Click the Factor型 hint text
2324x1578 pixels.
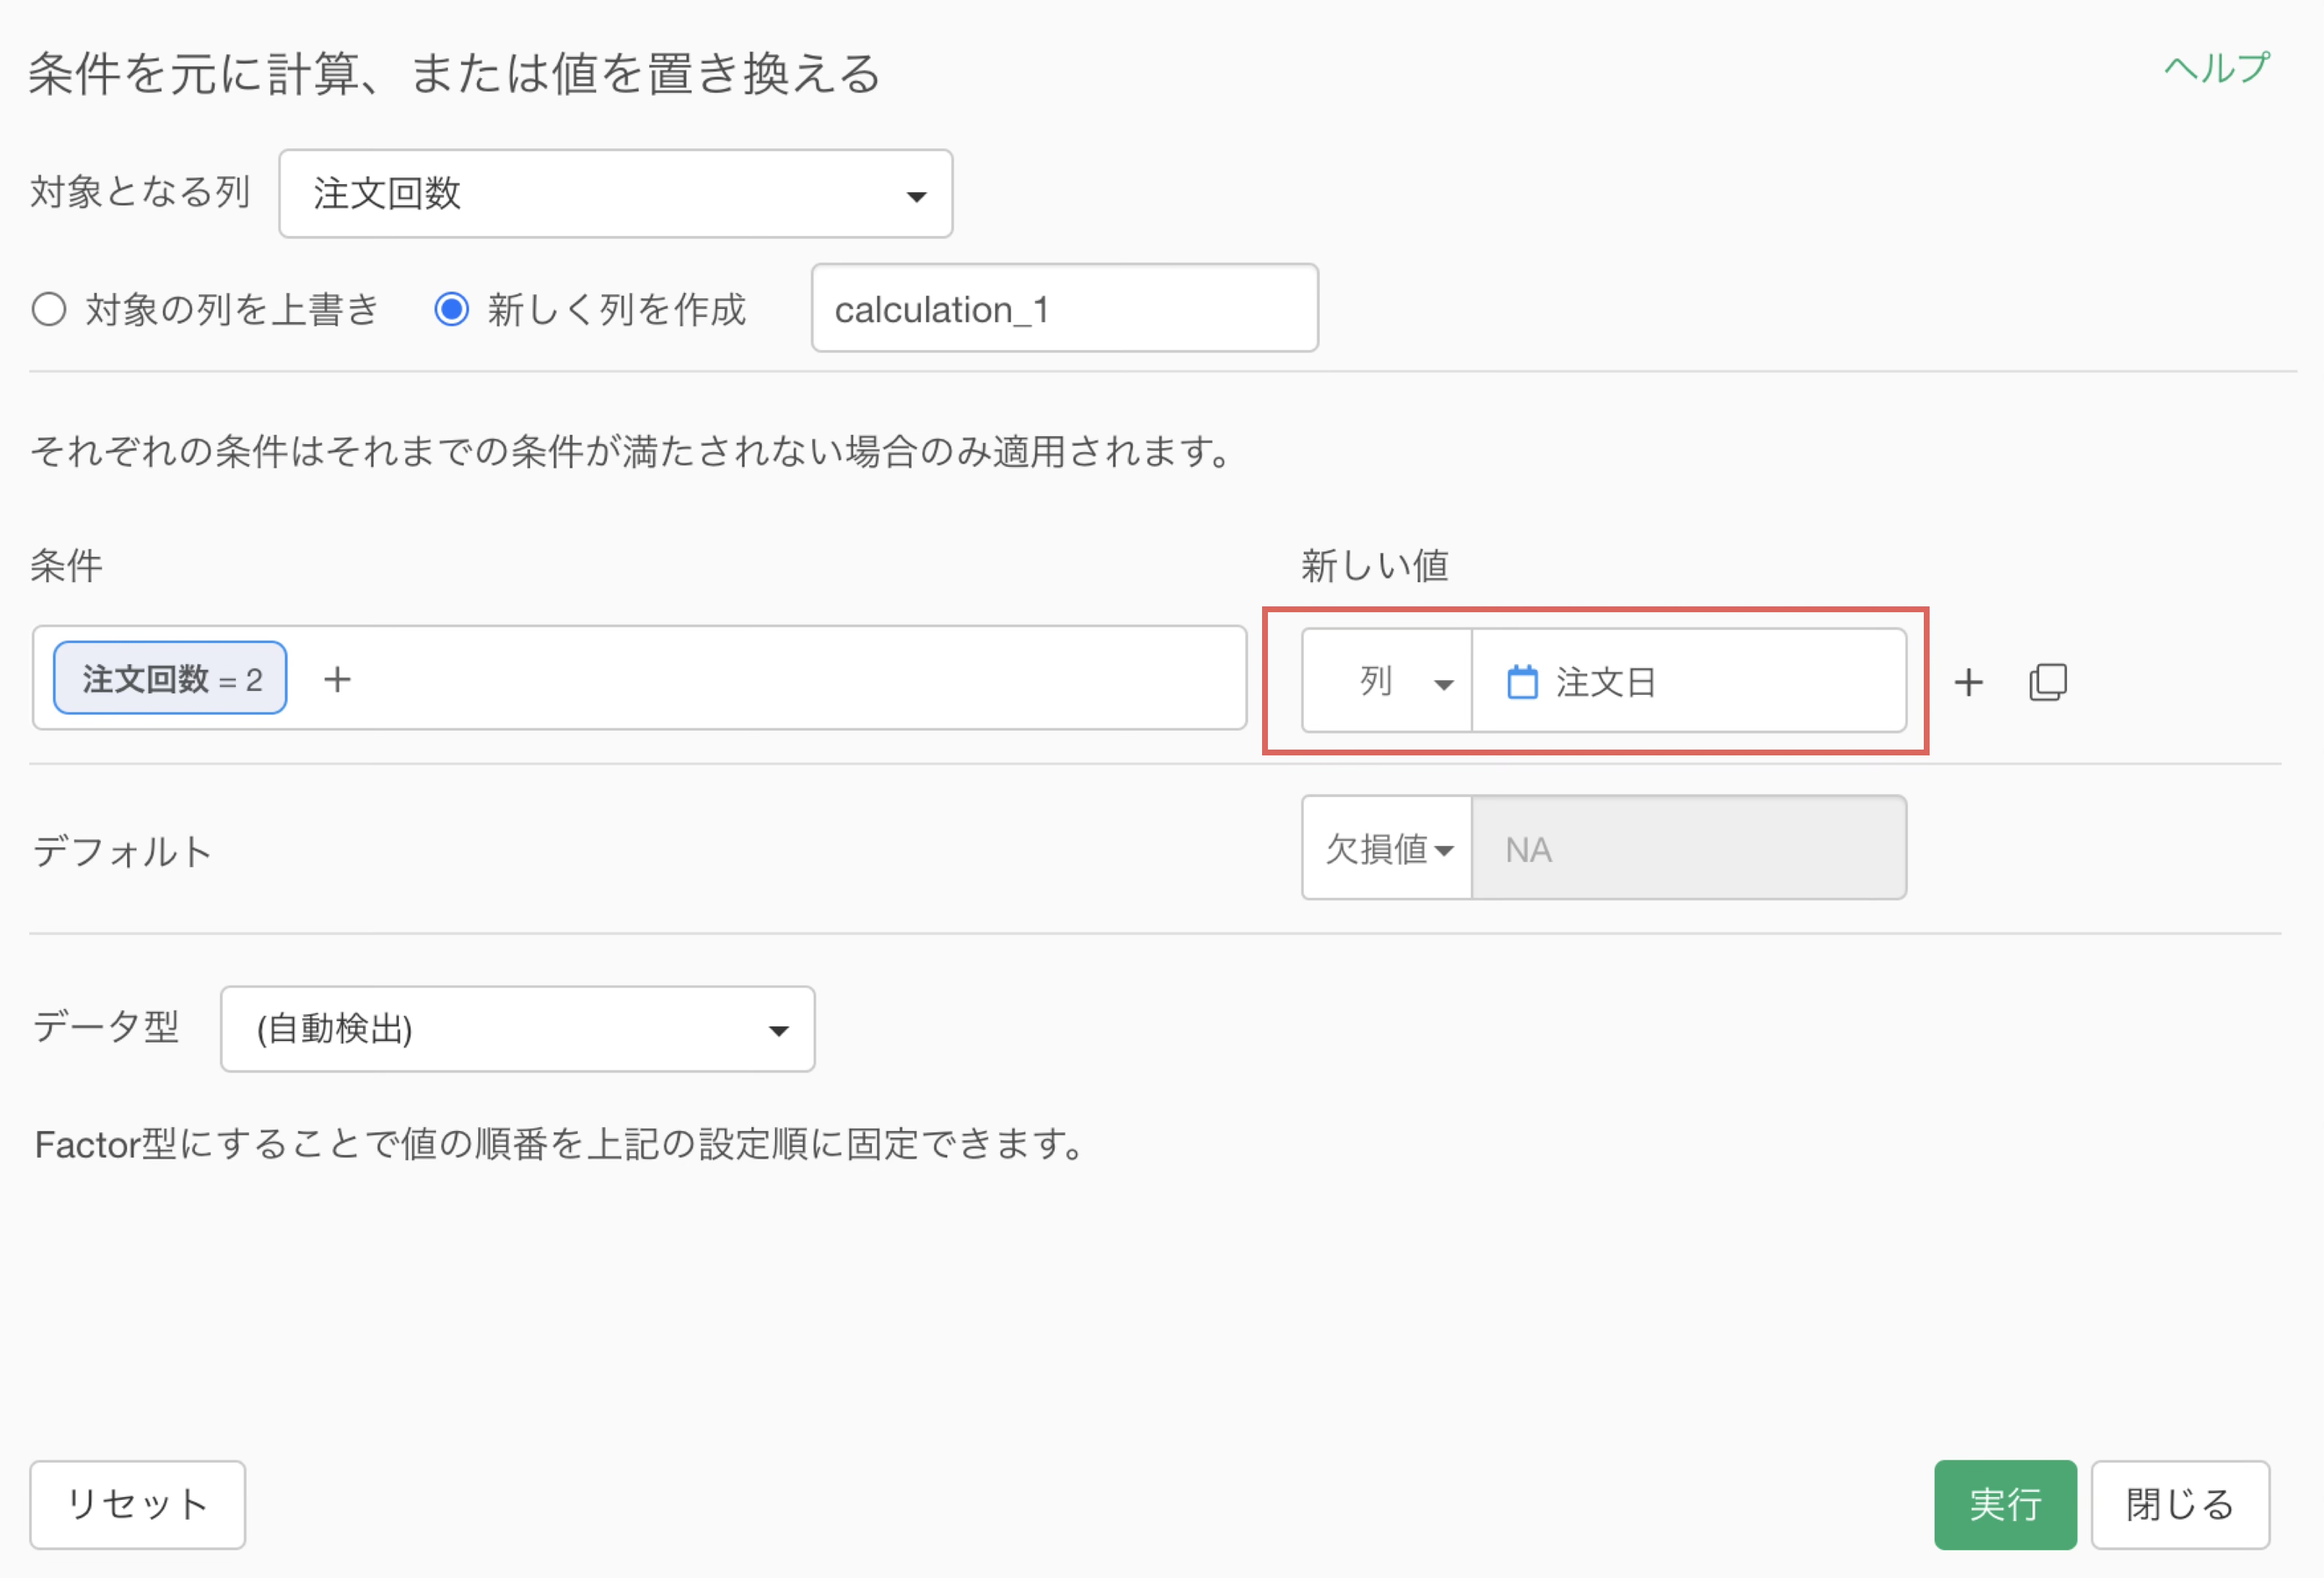click(560, 1144)
